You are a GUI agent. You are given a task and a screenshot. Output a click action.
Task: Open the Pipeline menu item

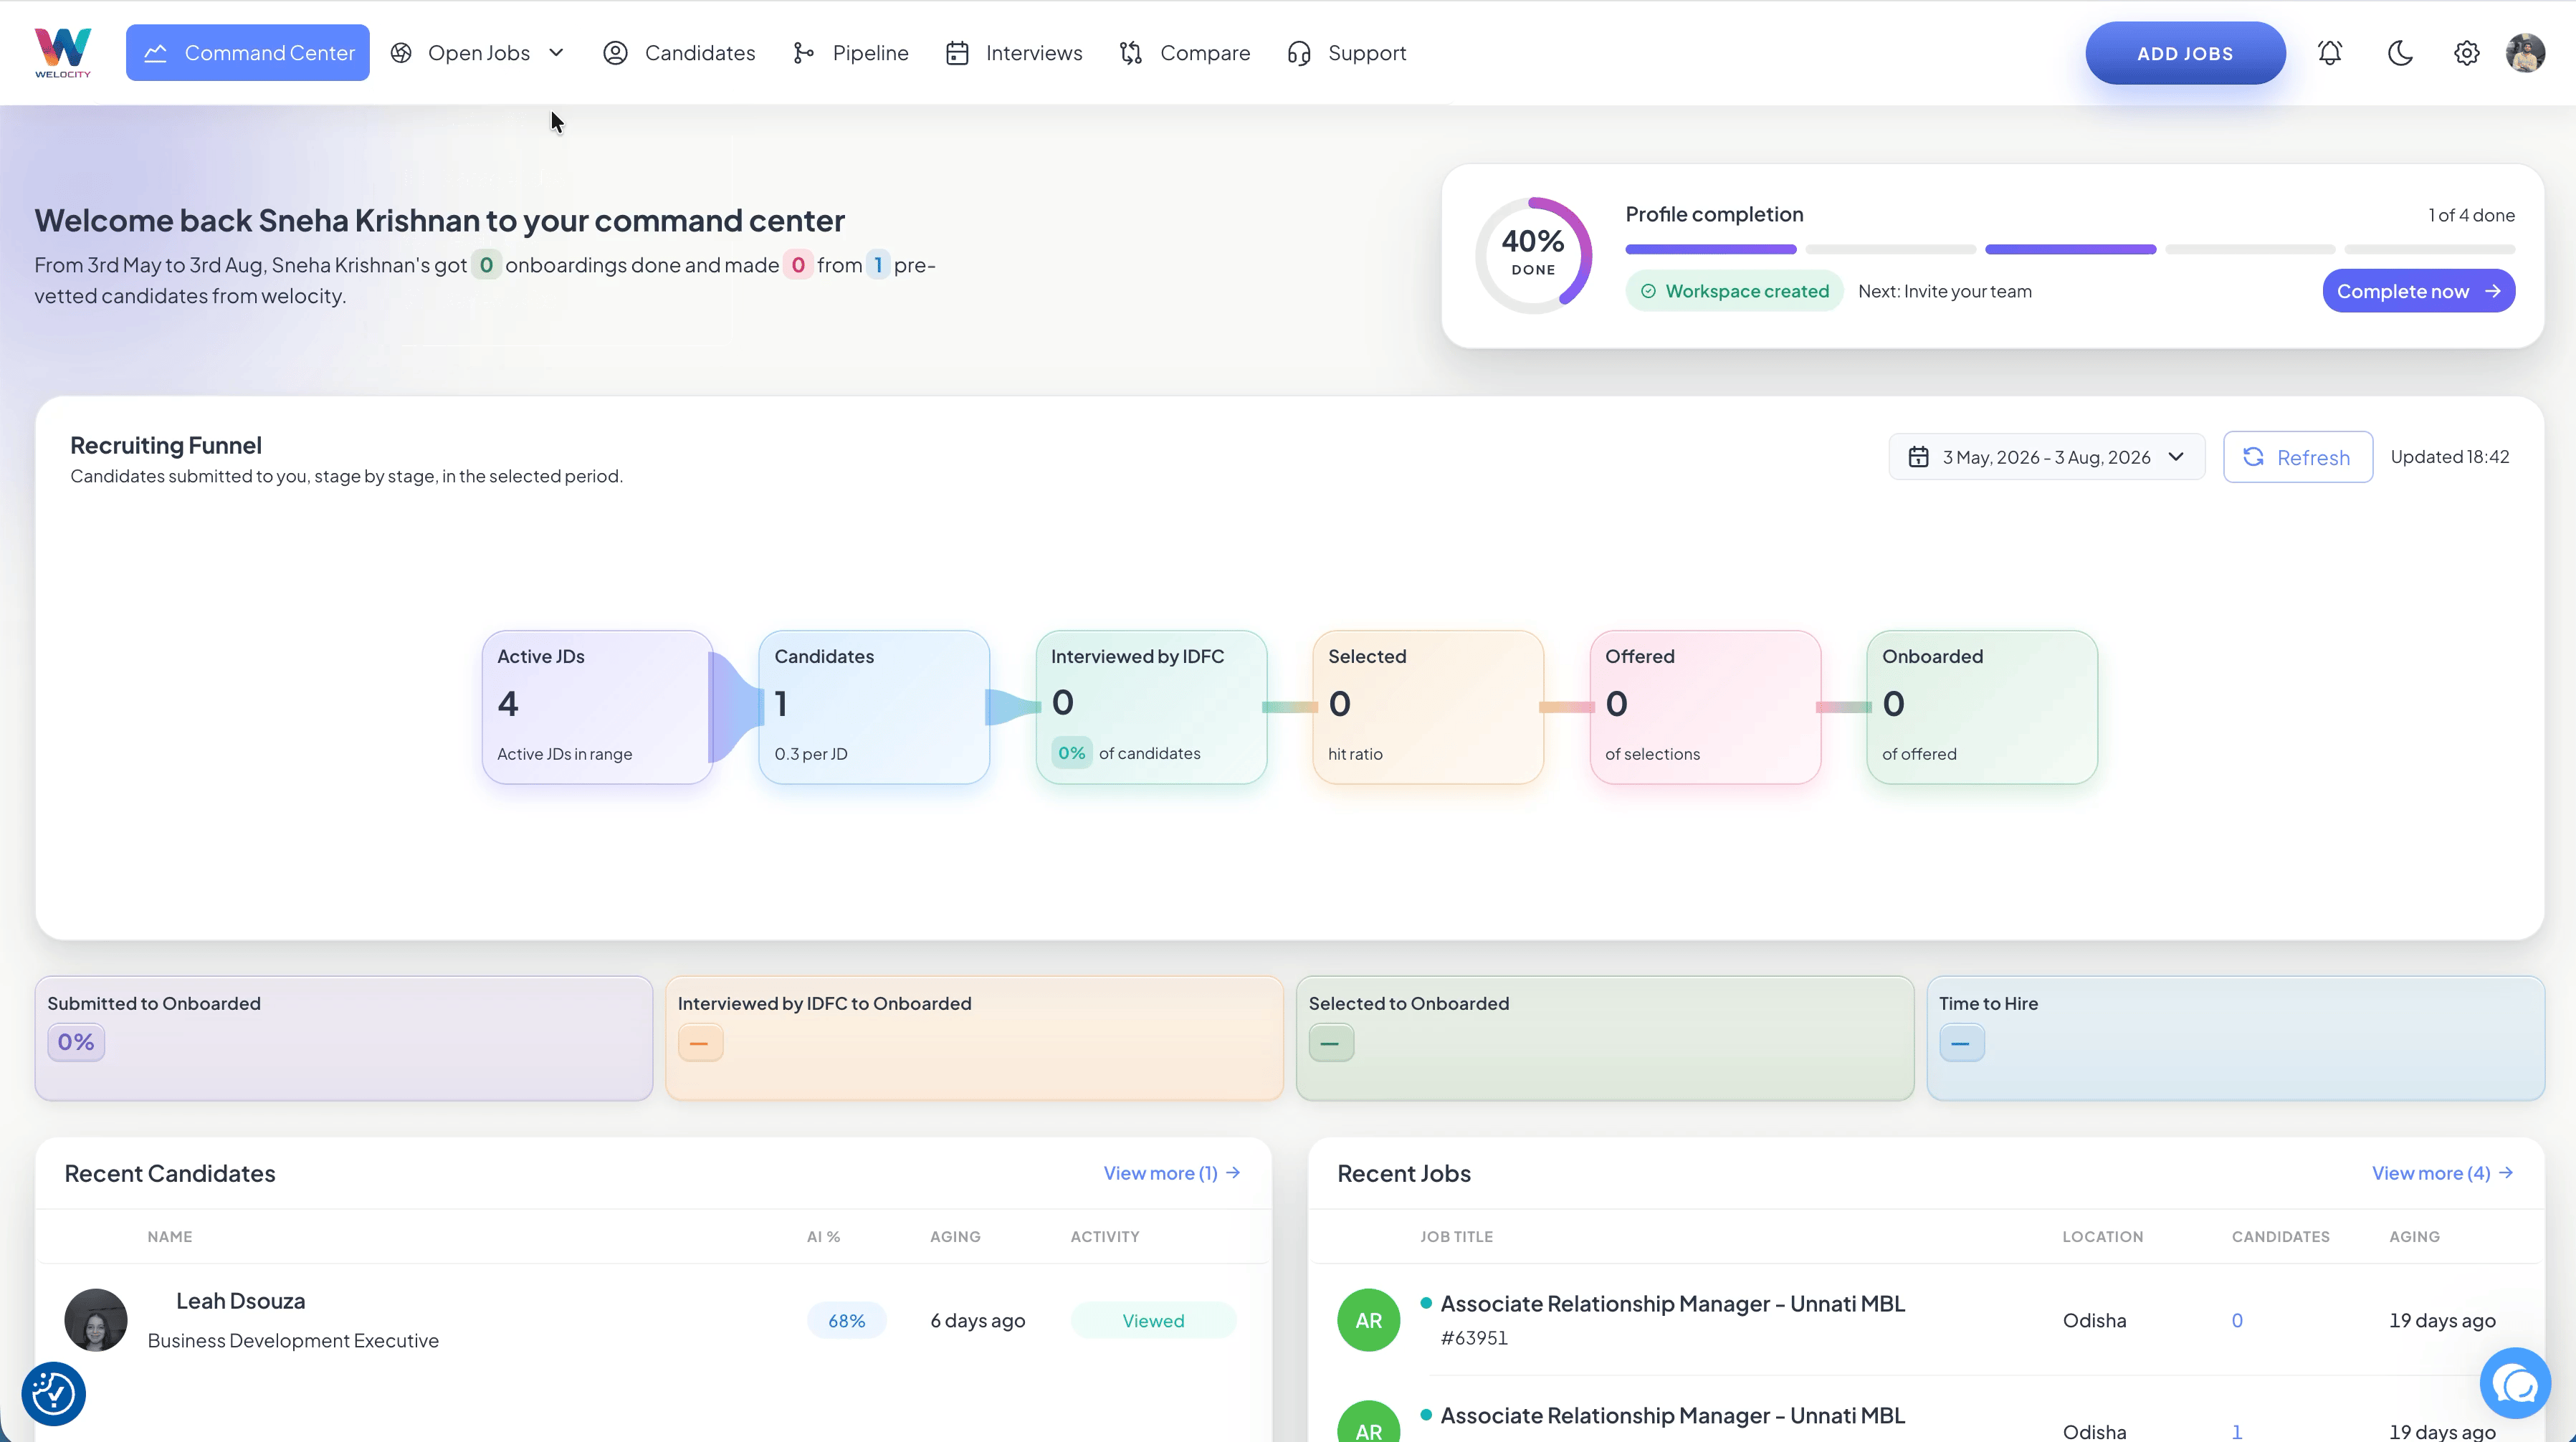851,53
